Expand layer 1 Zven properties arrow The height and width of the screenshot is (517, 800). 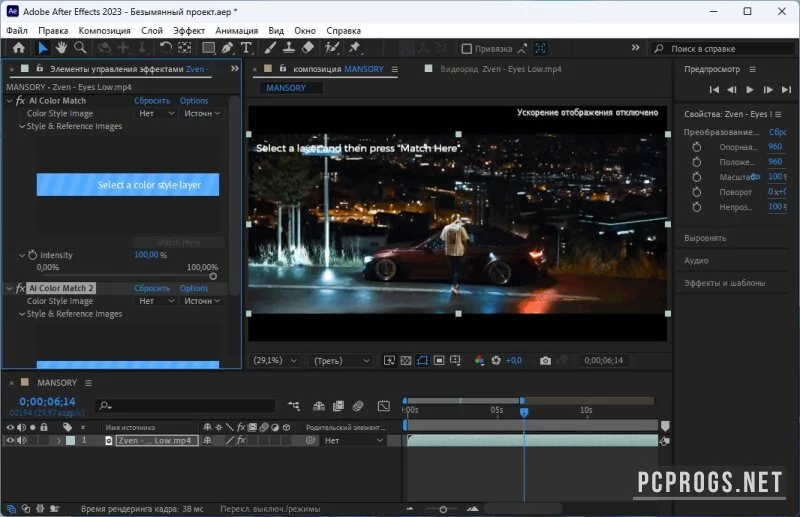coord(59,440)
